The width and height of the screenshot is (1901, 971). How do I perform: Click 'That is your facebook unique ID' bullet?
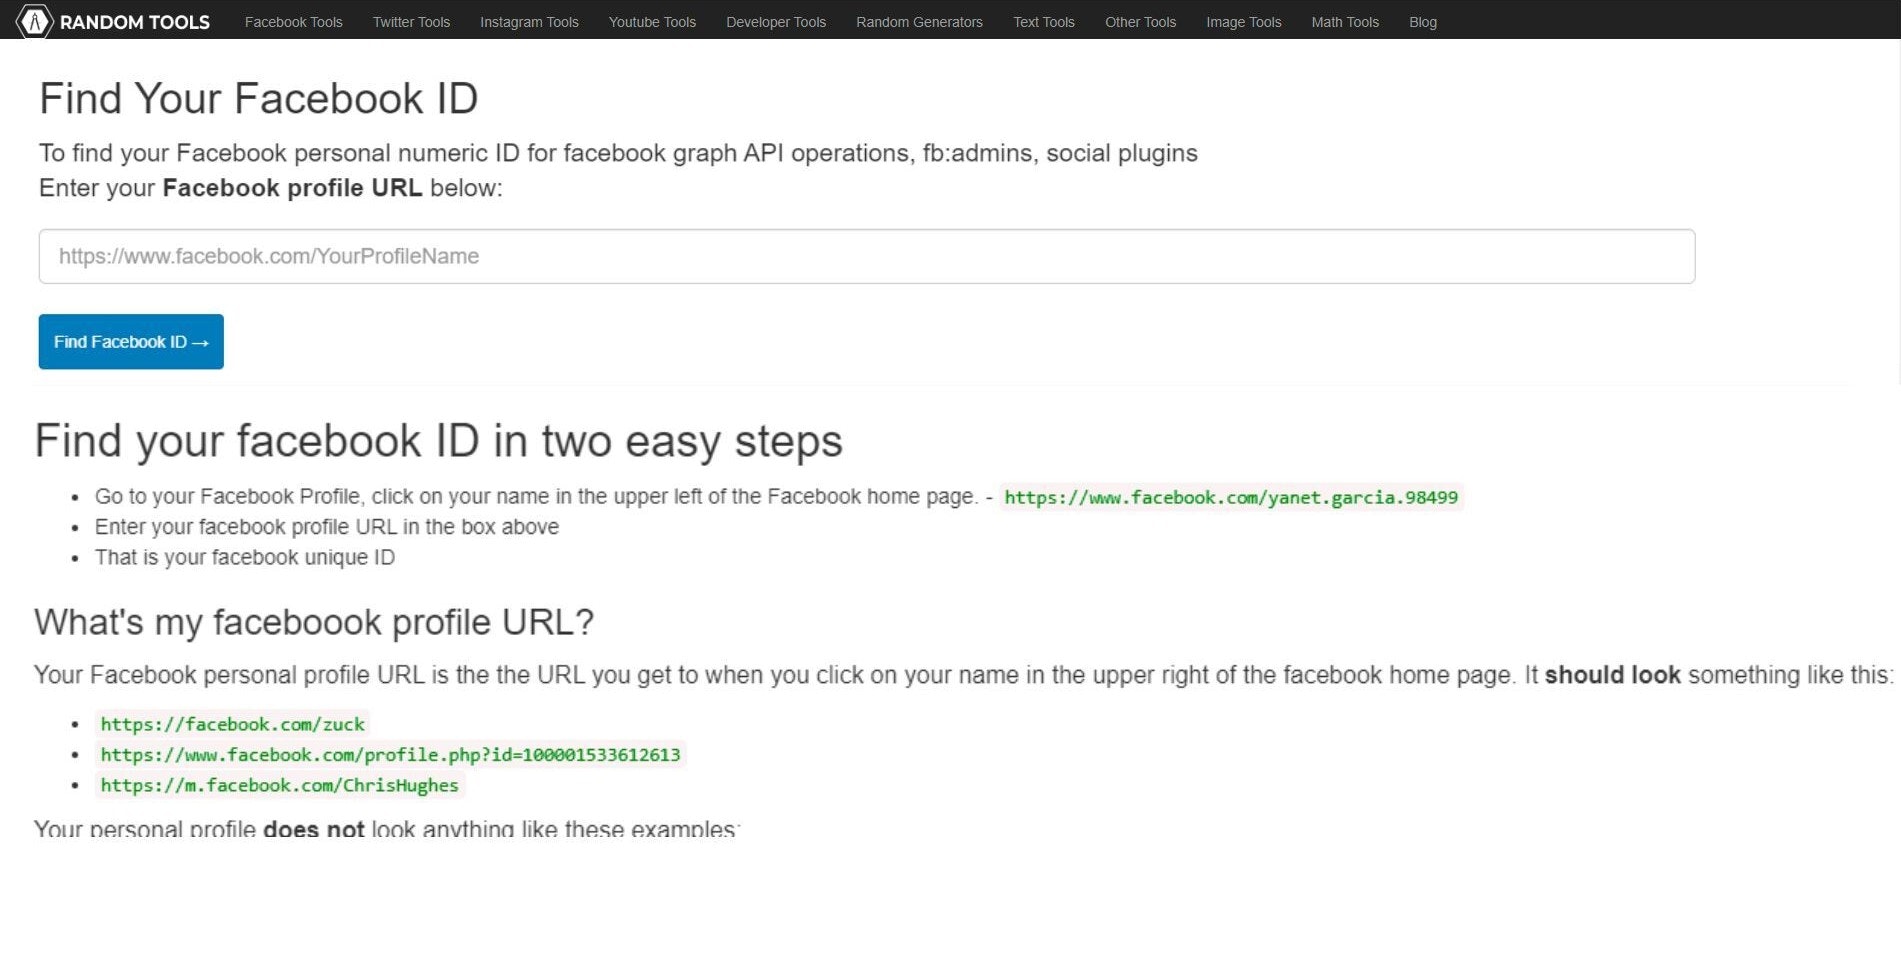click(245, 557)
